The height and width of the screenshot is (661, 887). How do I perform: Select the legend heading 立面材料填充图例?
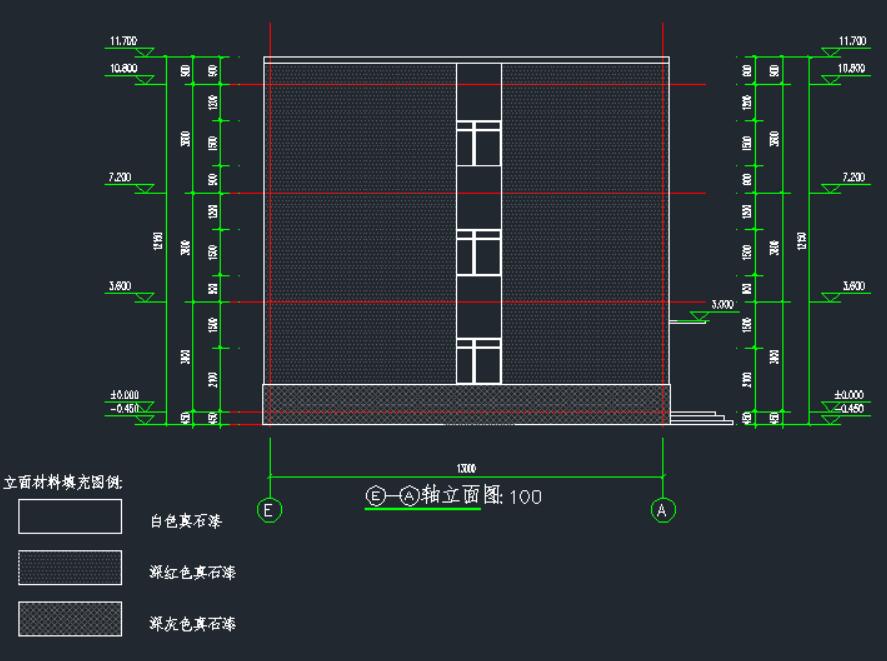click(x=63, y=482)
